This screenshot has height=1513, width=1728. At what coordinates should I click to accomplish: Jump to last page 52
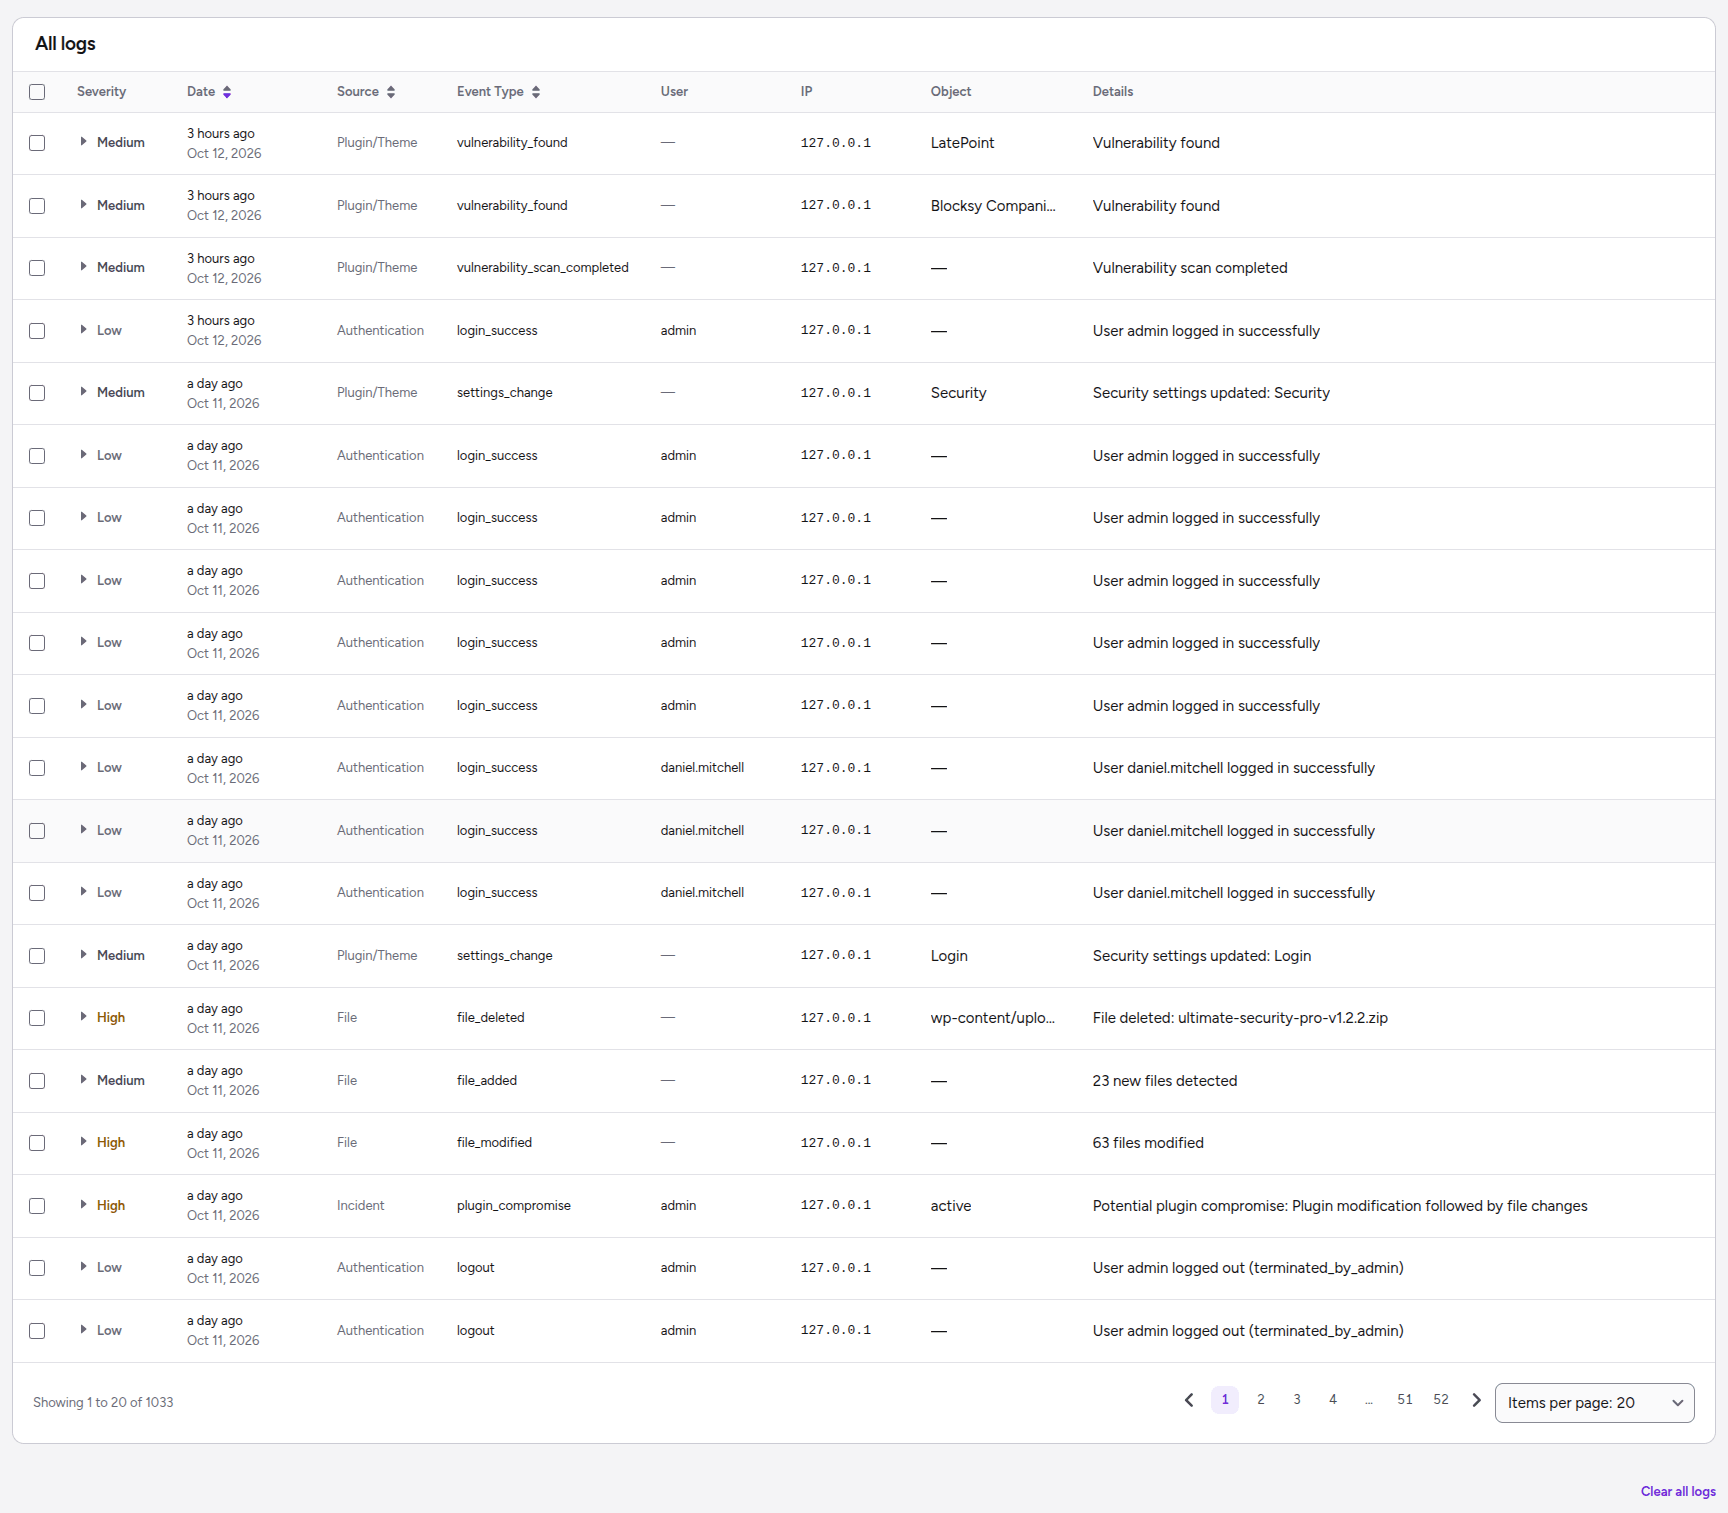coord(1441,1400)
